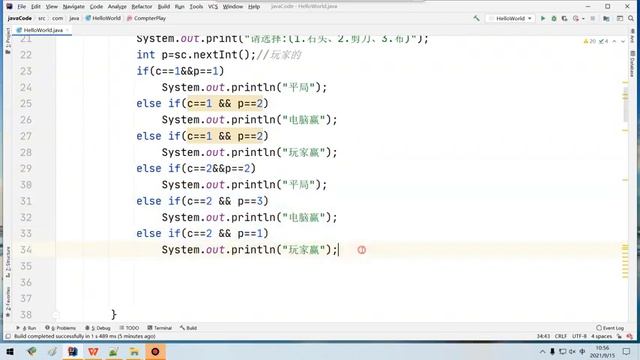Viewport: 640px width, 360px height.
Task: Open the Debug tool window tab
Action: coord(98,328)
